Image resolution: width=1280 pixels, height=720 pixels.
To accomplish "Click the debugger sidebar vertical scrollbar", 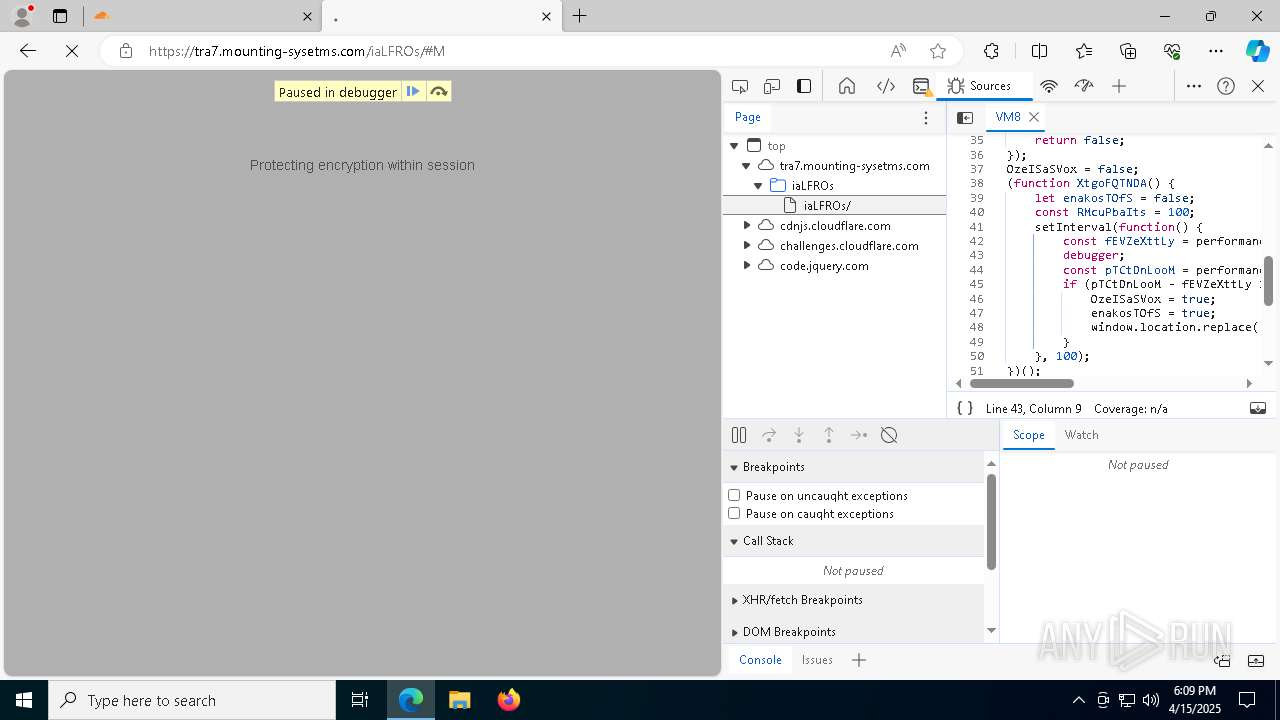I will coord(991,521).
